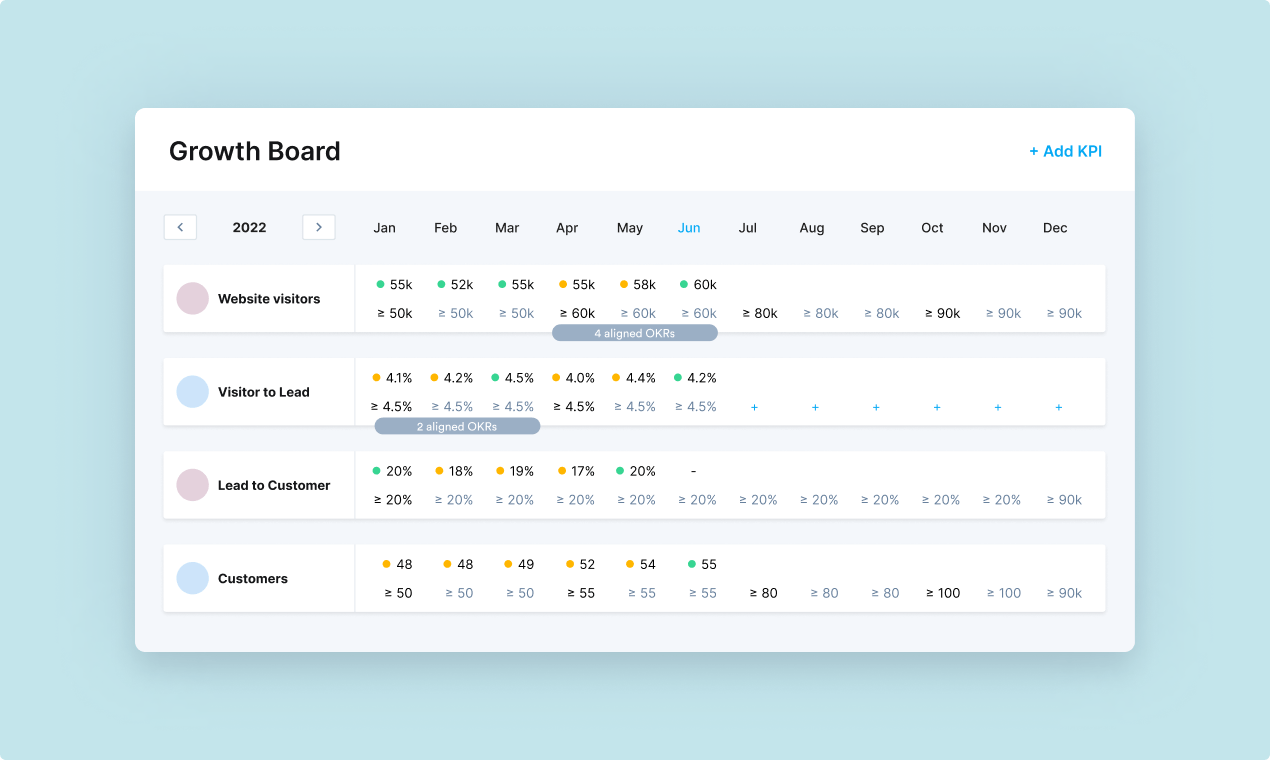Select the Visitor to Lead blue avatar
Viewport: 1270px width, 760px height.
click(193, 392)
